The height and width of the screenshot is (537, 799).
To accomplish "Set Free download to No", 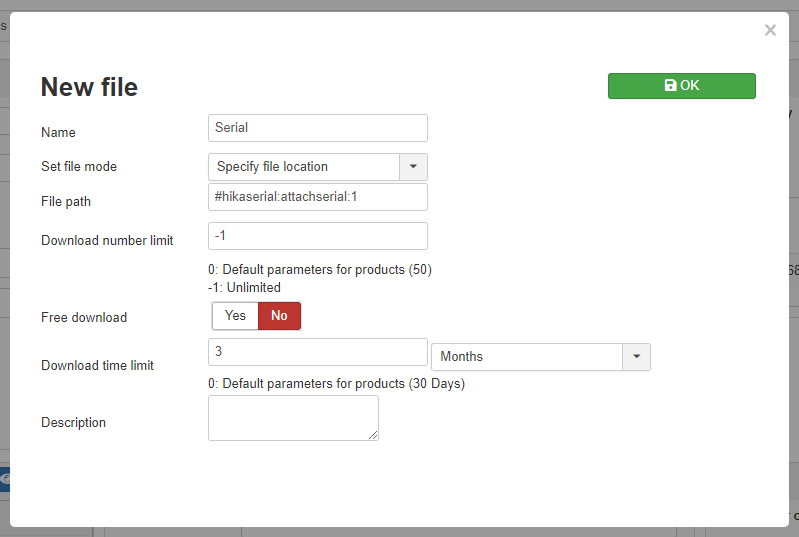I will (279, 316).
